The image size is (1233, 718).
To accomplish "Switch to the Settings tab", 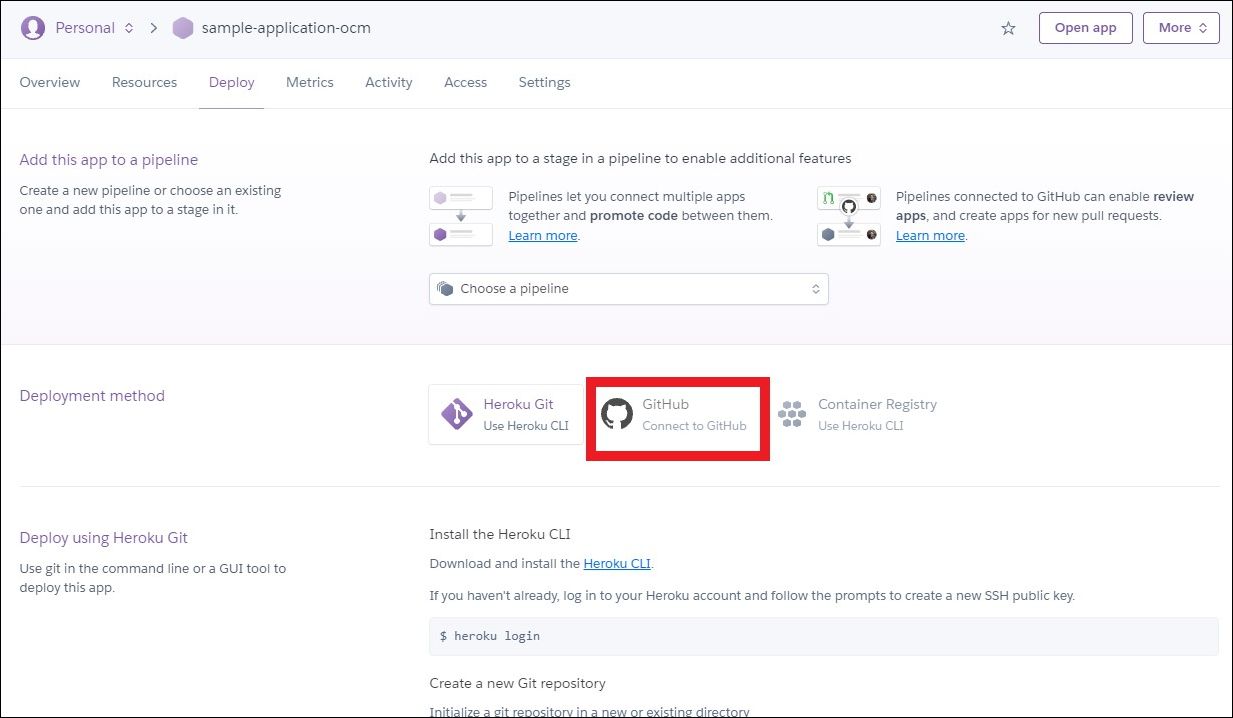I will click(544, 82).
